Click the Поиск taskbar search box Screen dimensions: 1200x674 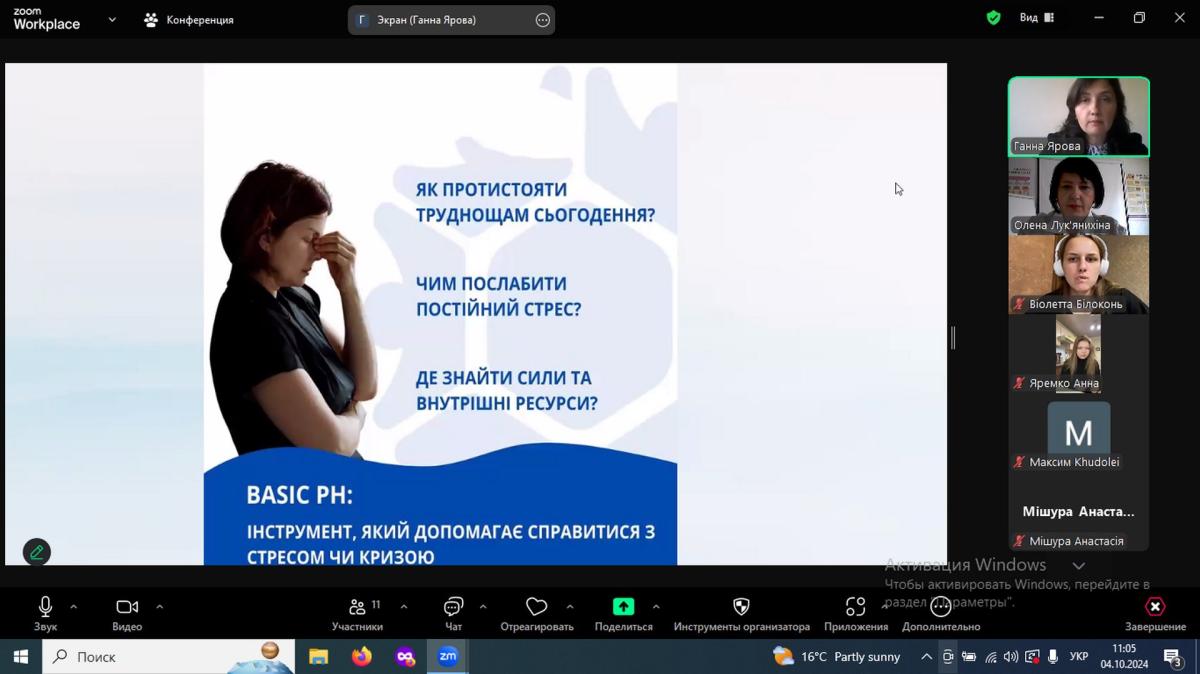click(168, 657)
